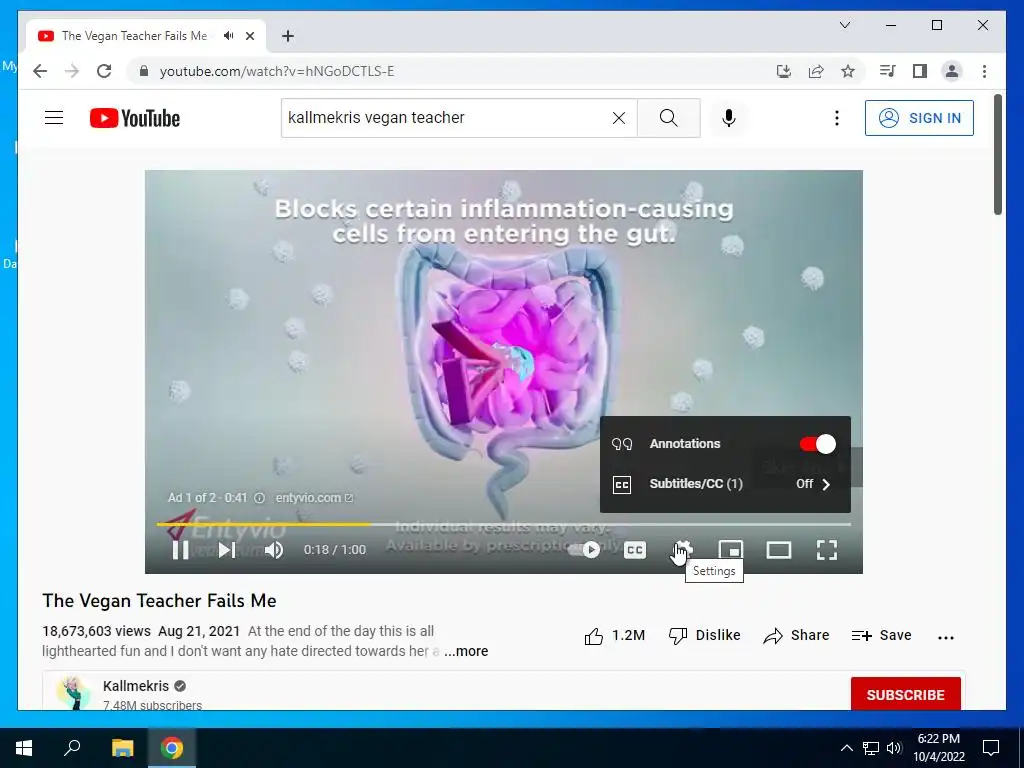Viewport: 1024px width, 768px height.
Task: View site information lock icon
Action: [144, 71]
